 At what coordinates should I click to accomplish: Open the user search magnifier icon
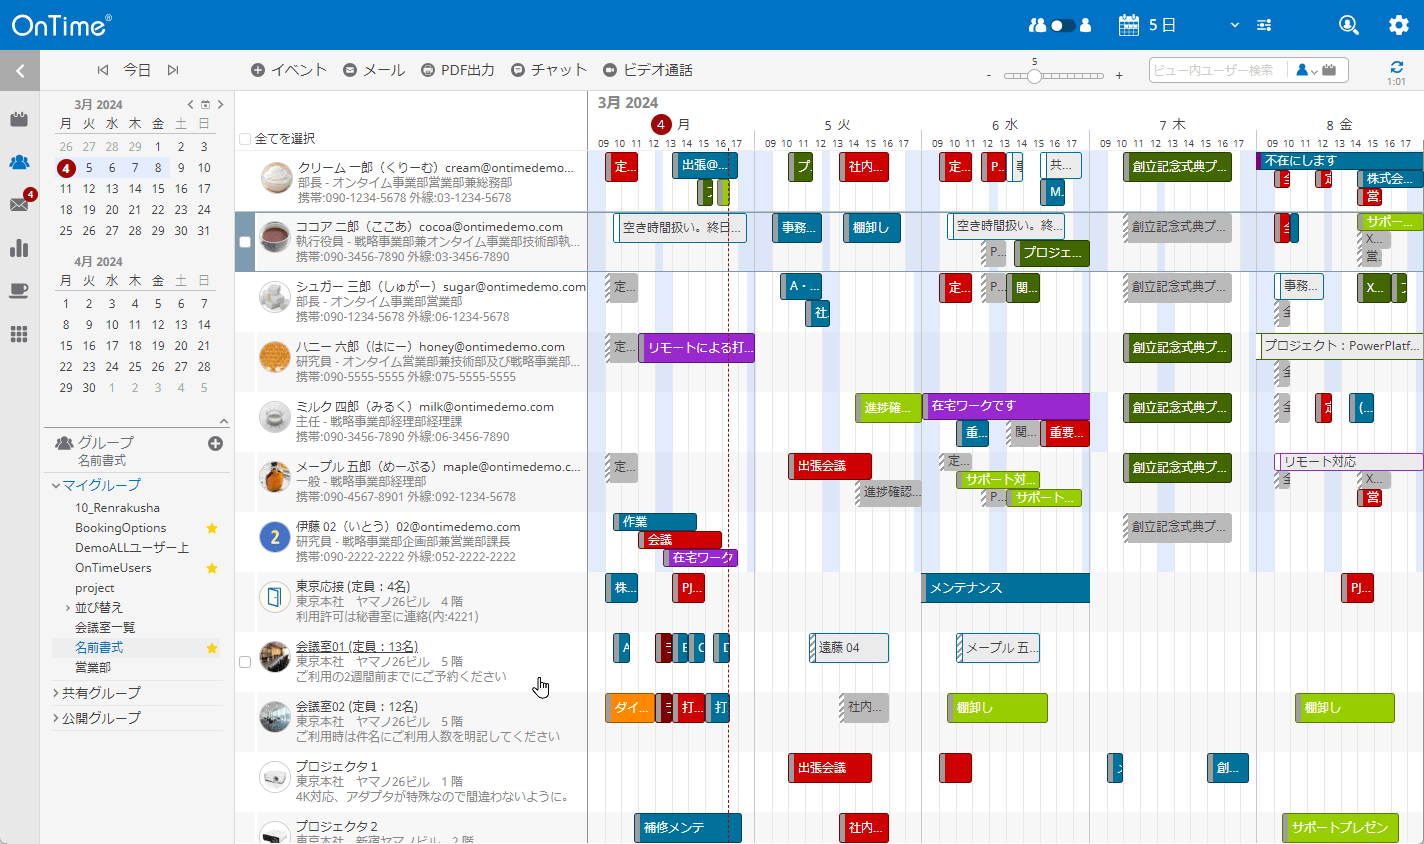tap(1348, 25)
